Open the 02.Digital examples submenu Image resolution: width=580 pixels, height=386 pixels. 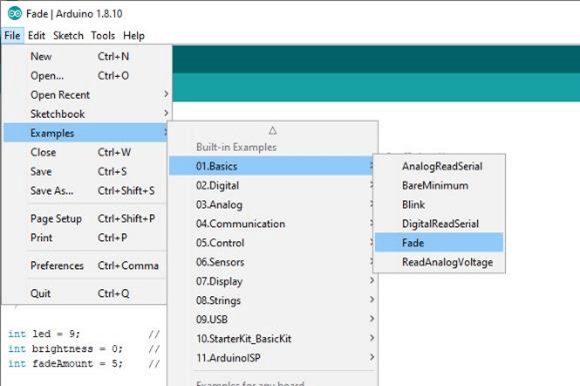[x=272, y=185]
